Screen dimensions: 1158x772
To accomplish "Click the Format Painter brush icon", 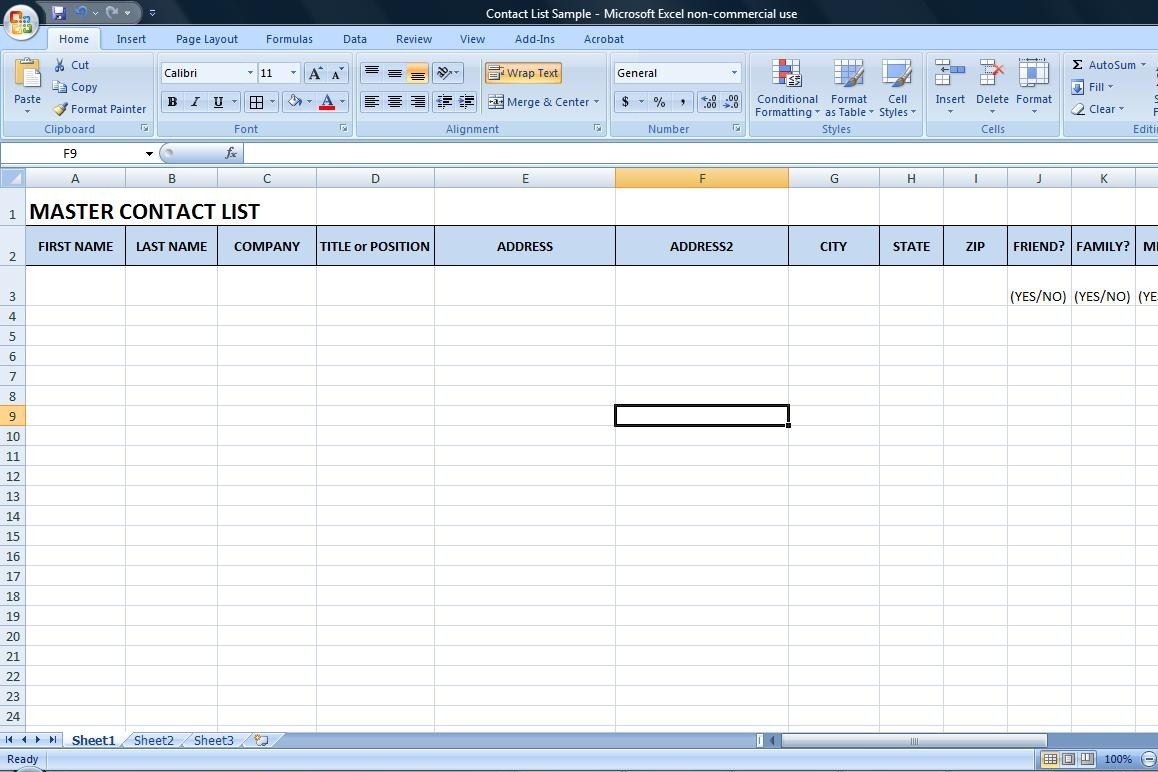I will click(61, 109).
